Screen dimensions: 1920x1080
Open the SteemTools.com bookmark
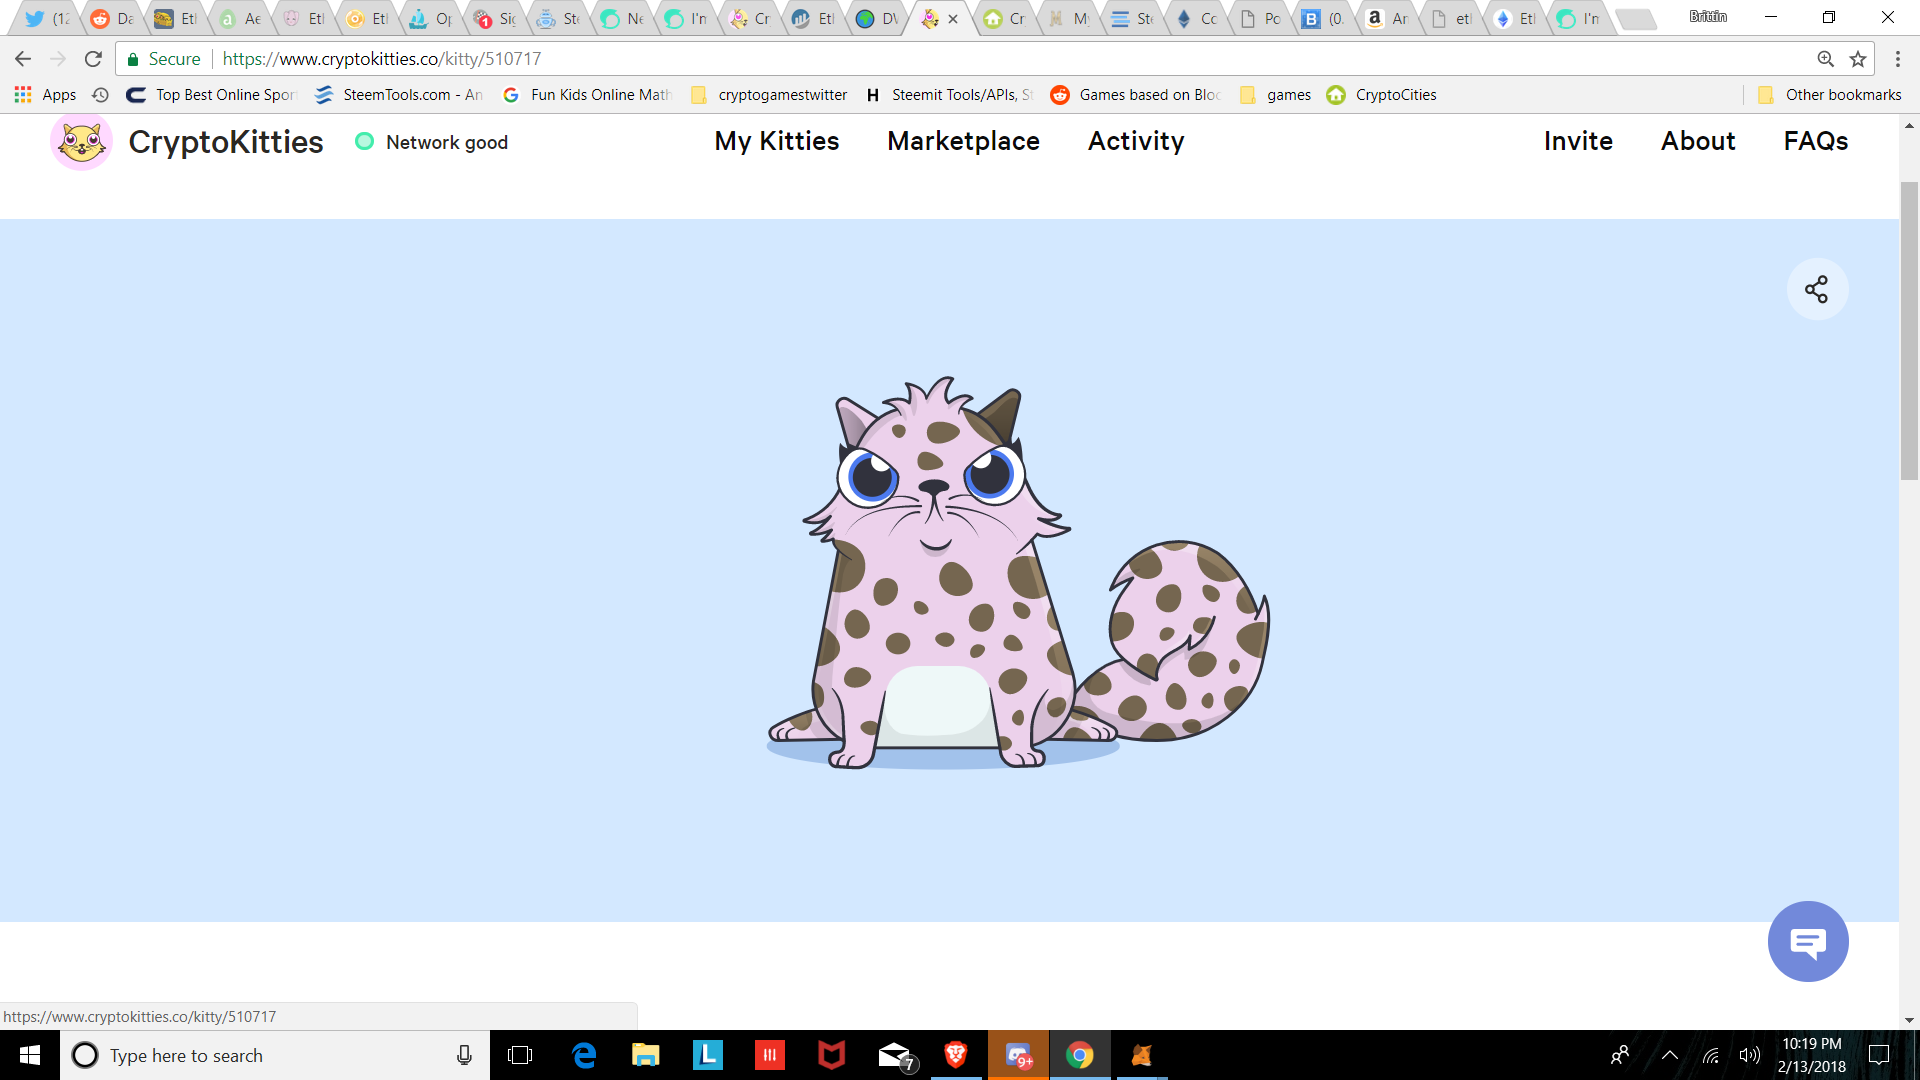399,95
